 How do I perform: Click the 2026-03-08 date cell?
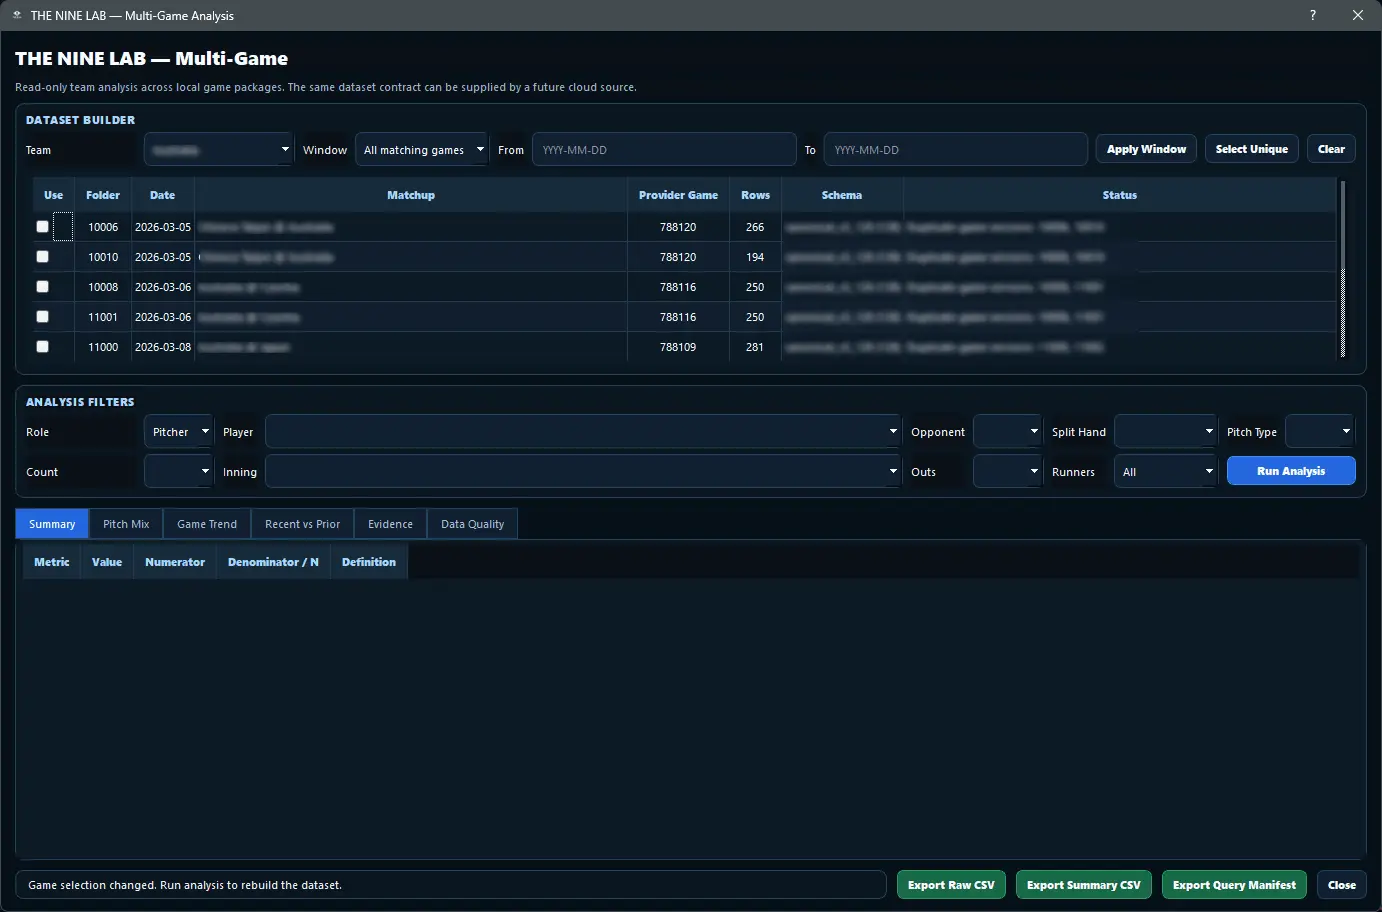pyautogui.click(x=163, y=347)
